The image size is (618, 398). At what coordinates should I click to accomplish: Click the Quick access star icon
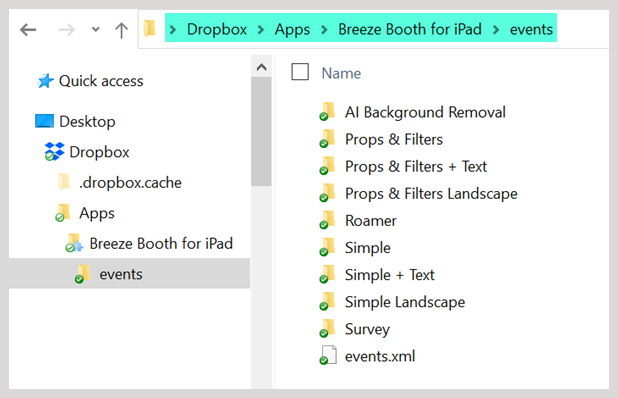[x=45, y=81]
